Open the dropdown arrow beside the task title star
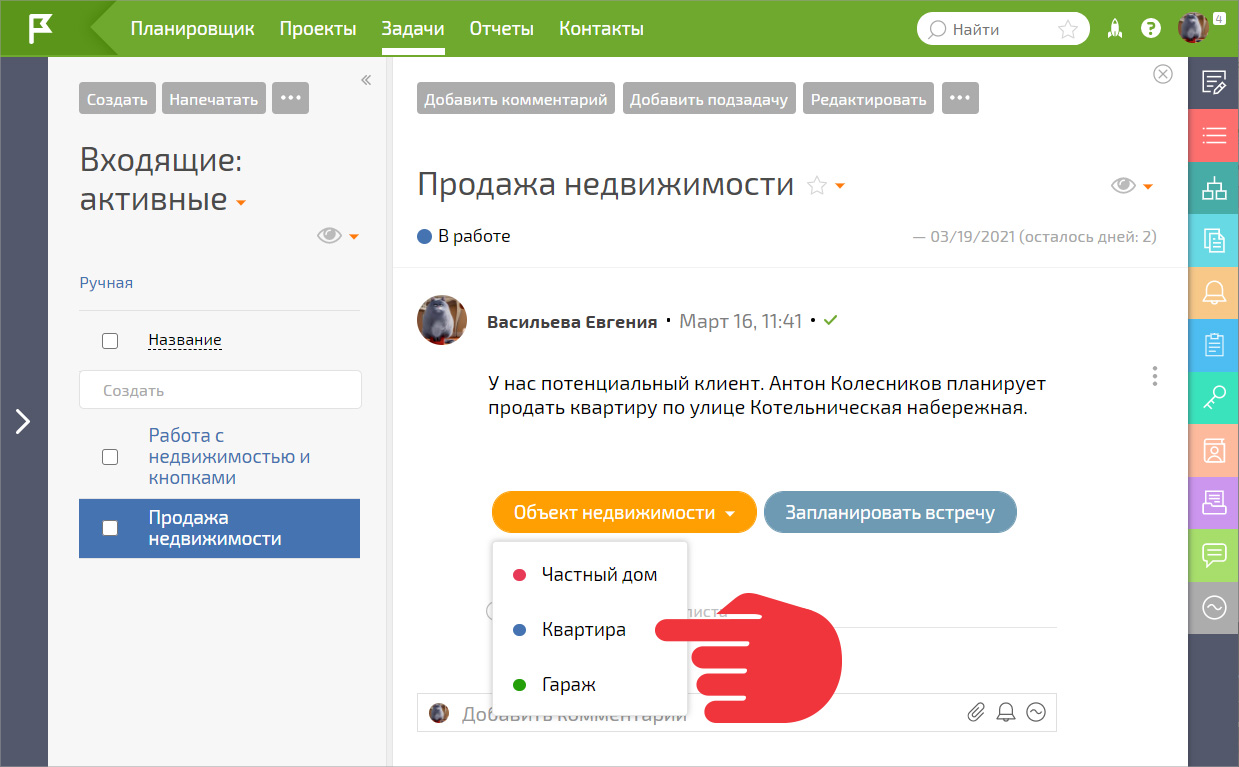This screenshot has height=767, width=1239. pos(840,186)
